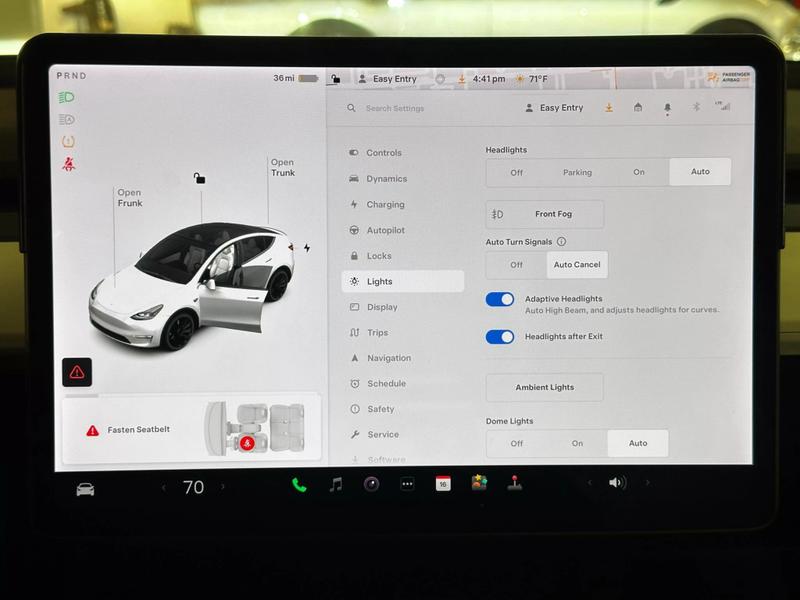Viewport: 800px width, 600px height.
Task: Launch the Arcade joystick icon
Action: pos(515,484)
